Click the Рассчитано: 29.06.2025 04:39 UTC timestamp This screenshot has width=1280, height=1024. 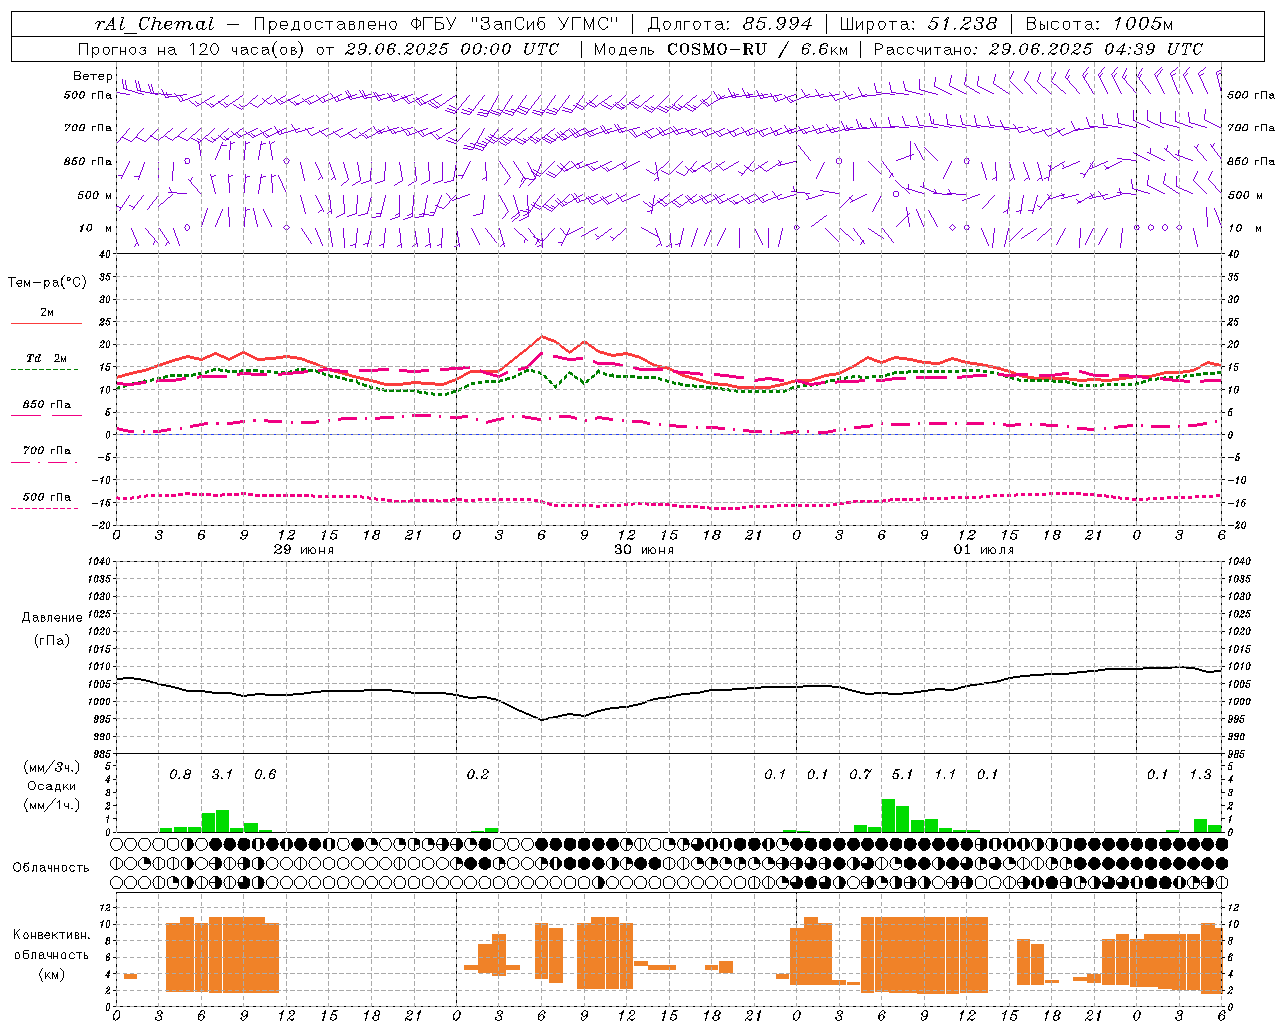pos(1038,49)
